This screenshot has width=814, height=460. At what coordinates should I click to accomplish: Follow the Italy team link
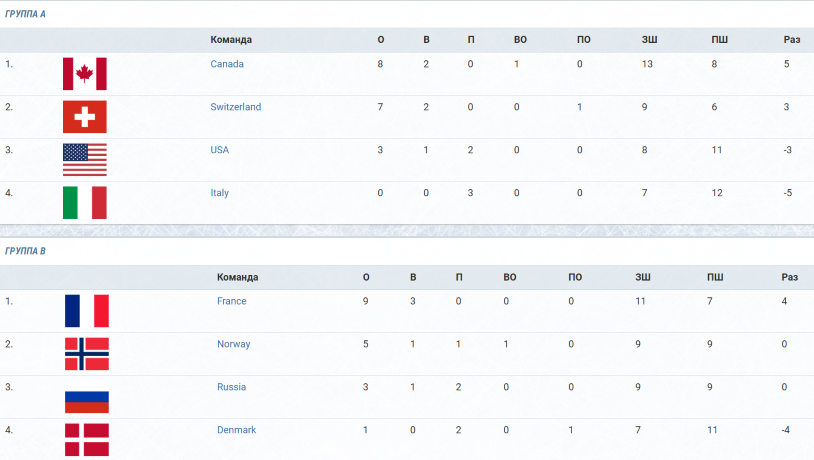pos(220,193)
